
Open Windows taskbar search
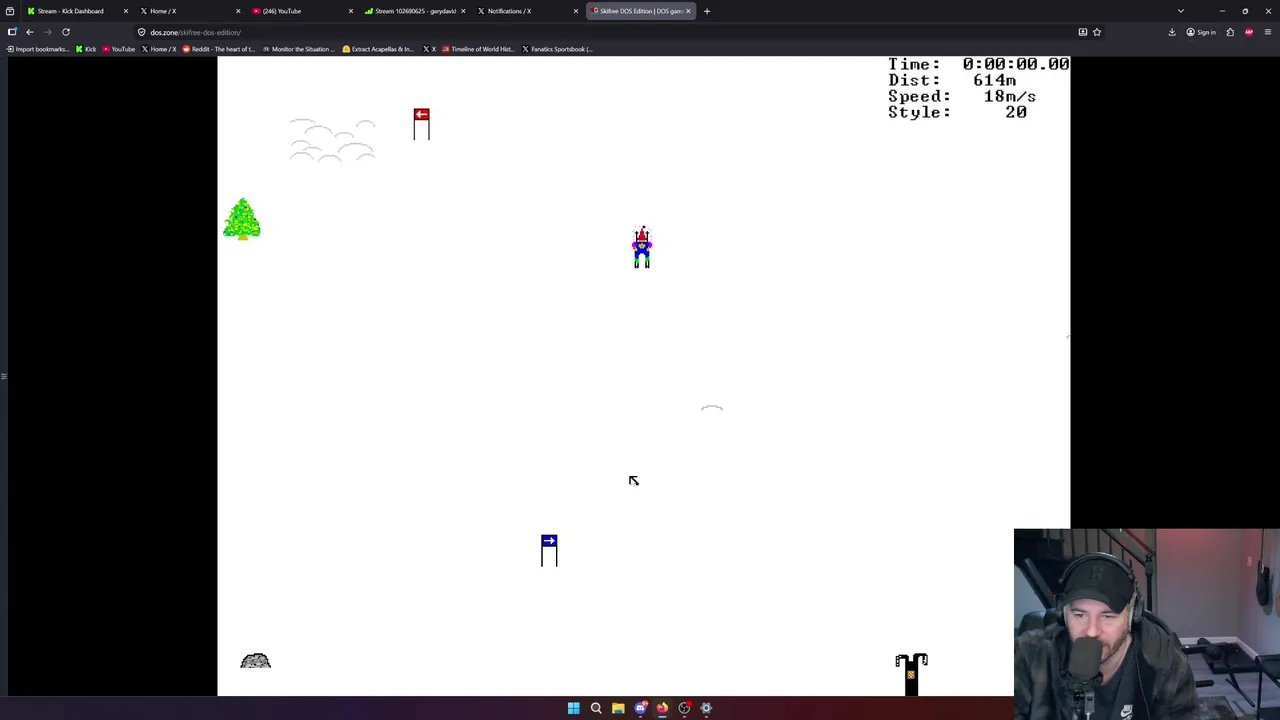point(596,708)
